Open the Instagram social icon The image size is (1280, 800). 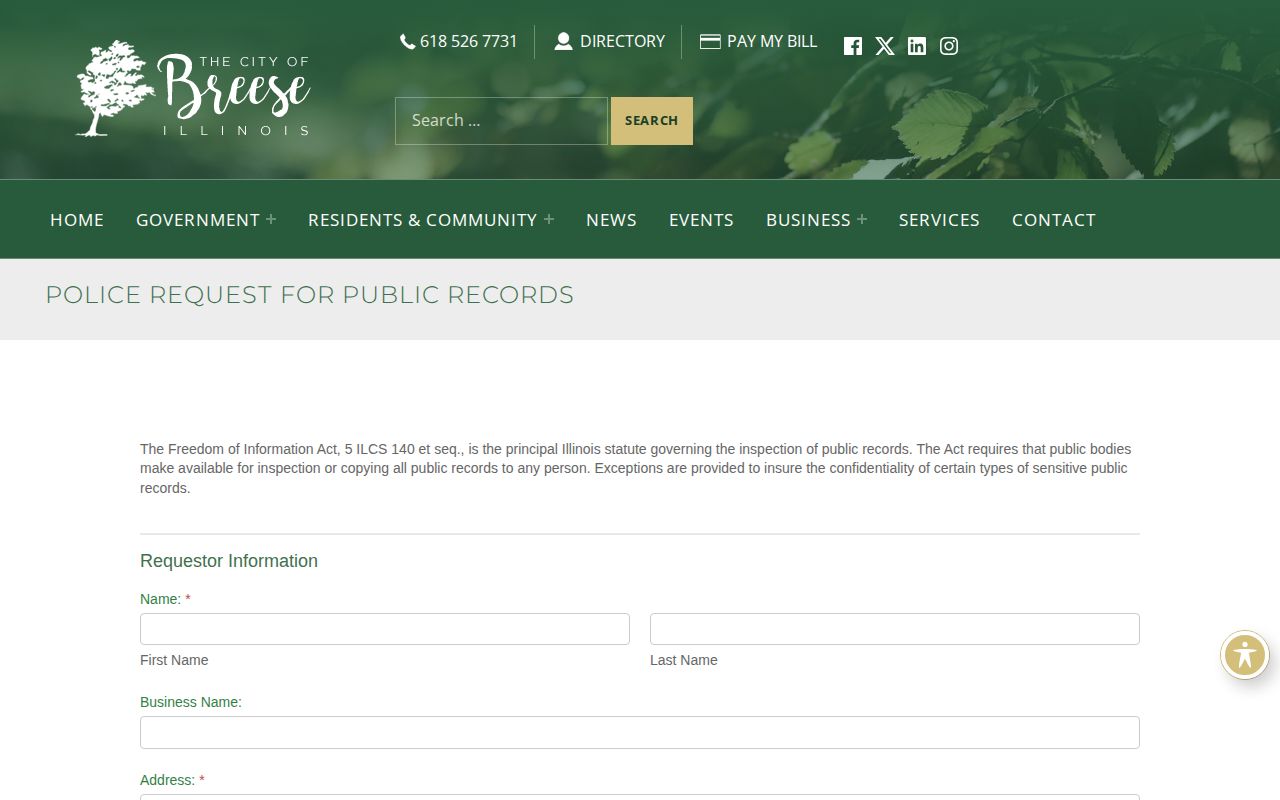click(949, 46)
